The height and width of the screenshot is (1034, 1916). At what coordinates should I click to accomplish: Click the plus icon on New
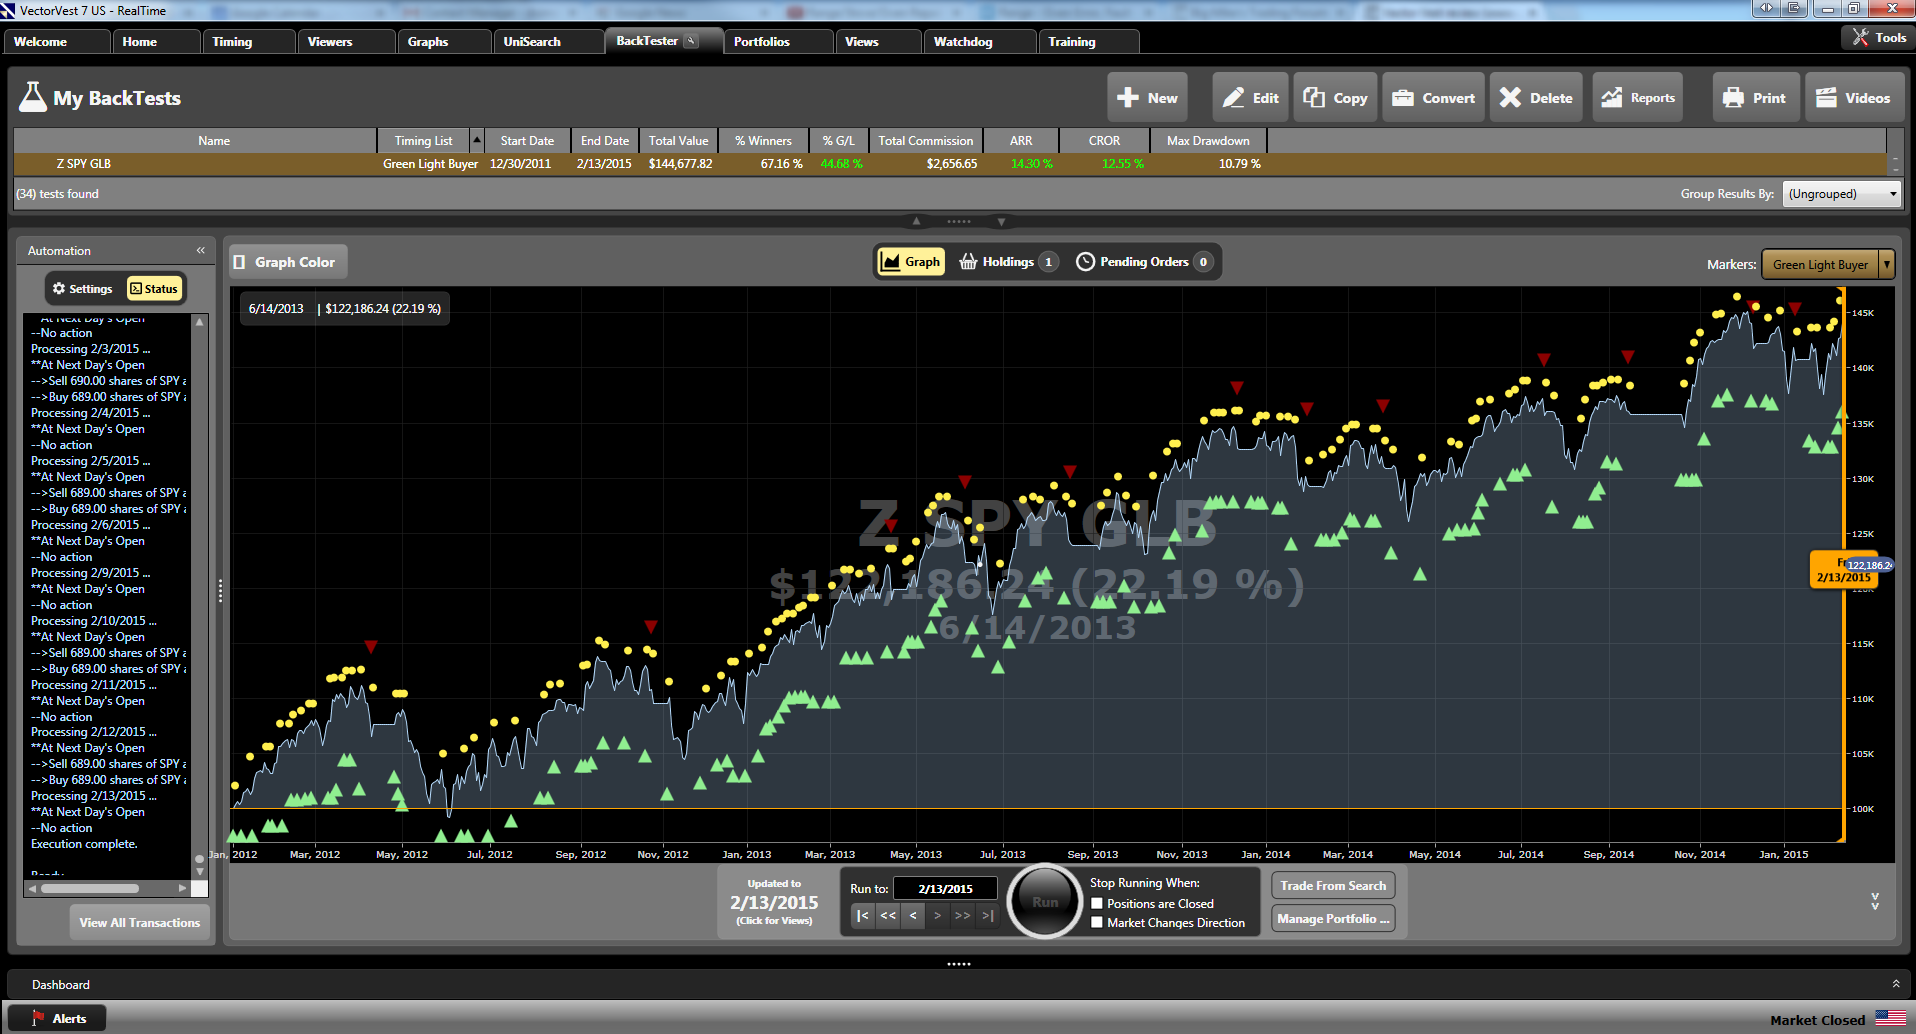point(1128,97)
